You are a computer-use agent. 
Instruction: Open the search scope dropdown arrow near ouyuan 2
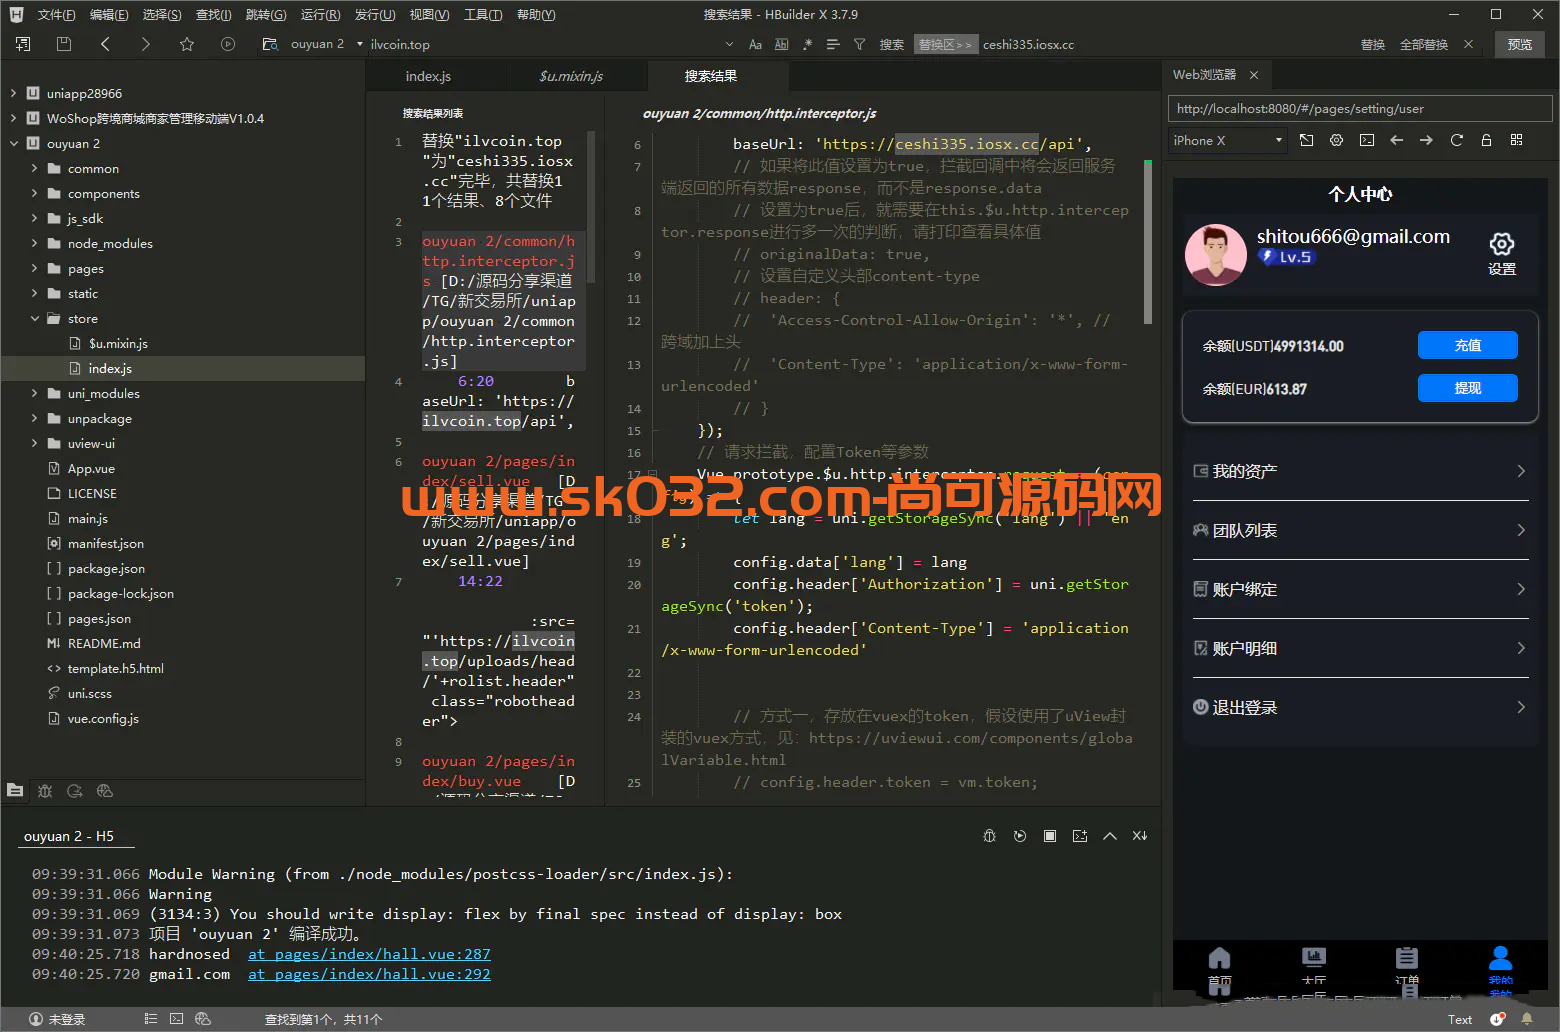coord(359,44)
